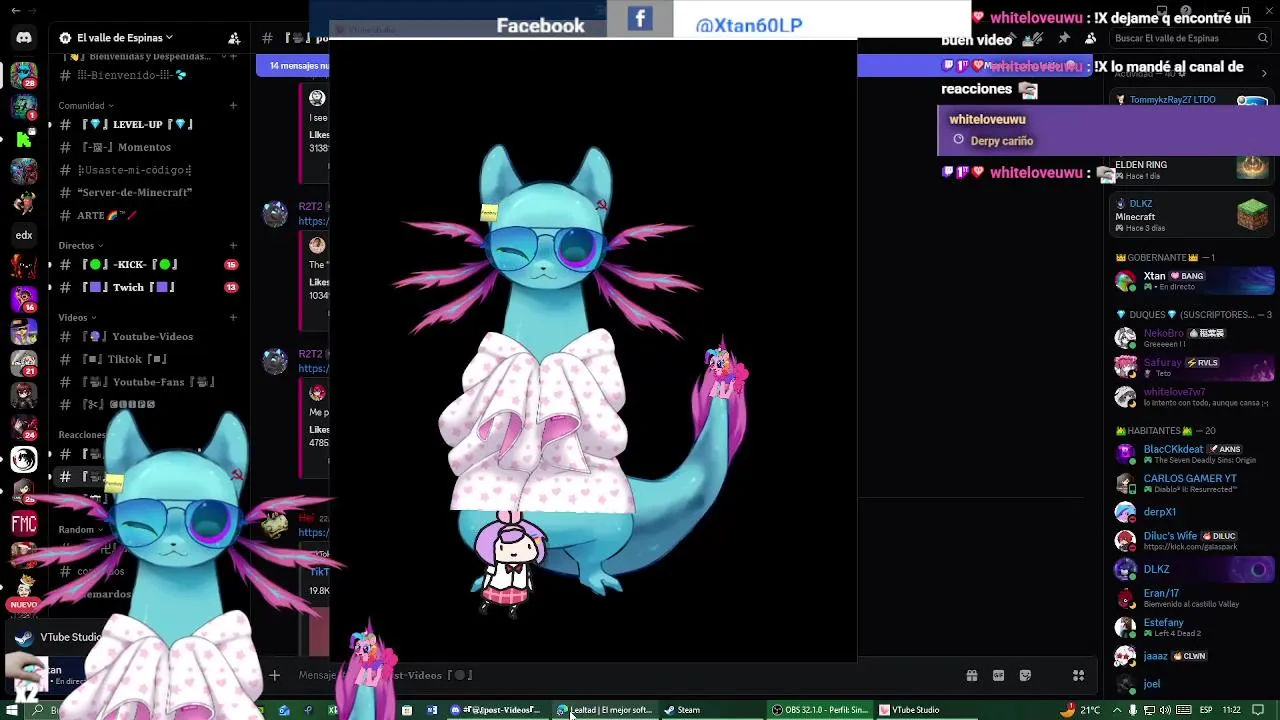Collapse the Videos category
This screenshot has width=1280, height=720.
[x=77, y=317]
